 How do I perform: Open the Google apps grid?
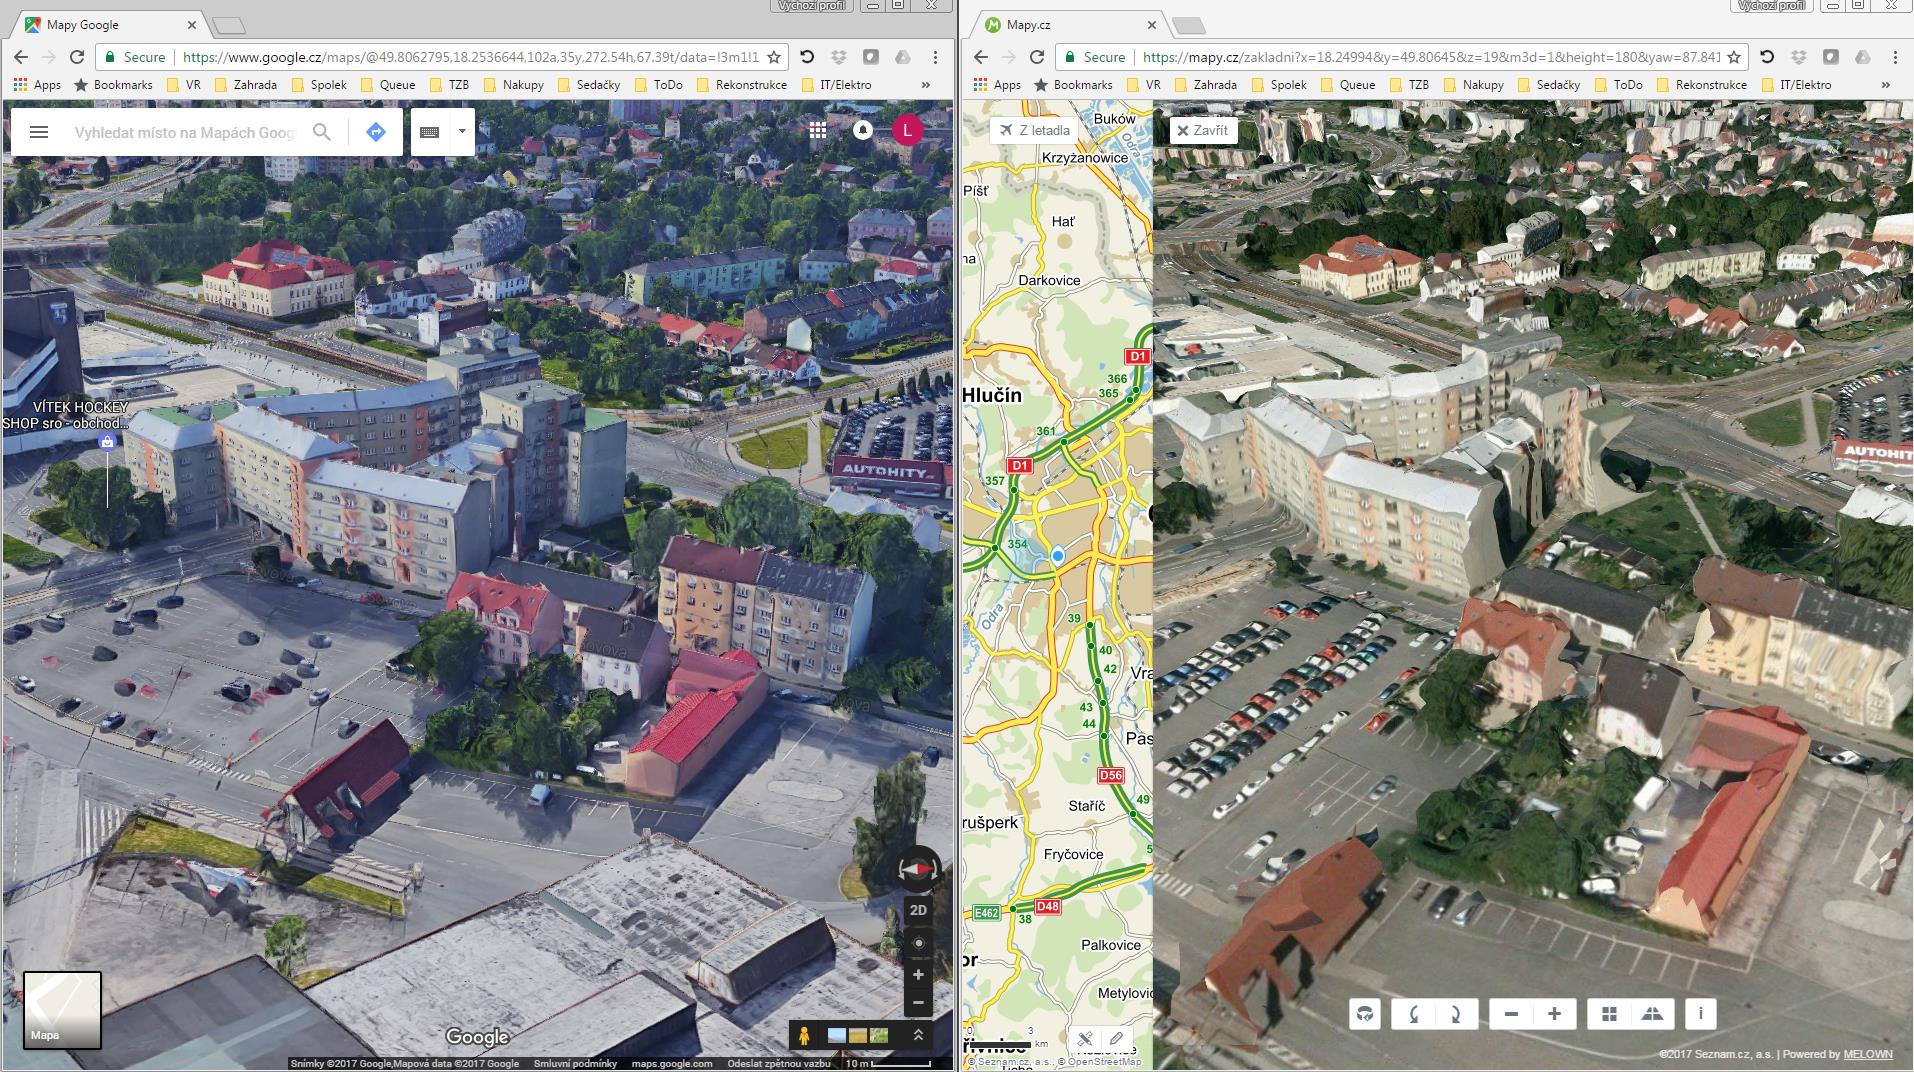pyautogui.click(x=818, y=130)
